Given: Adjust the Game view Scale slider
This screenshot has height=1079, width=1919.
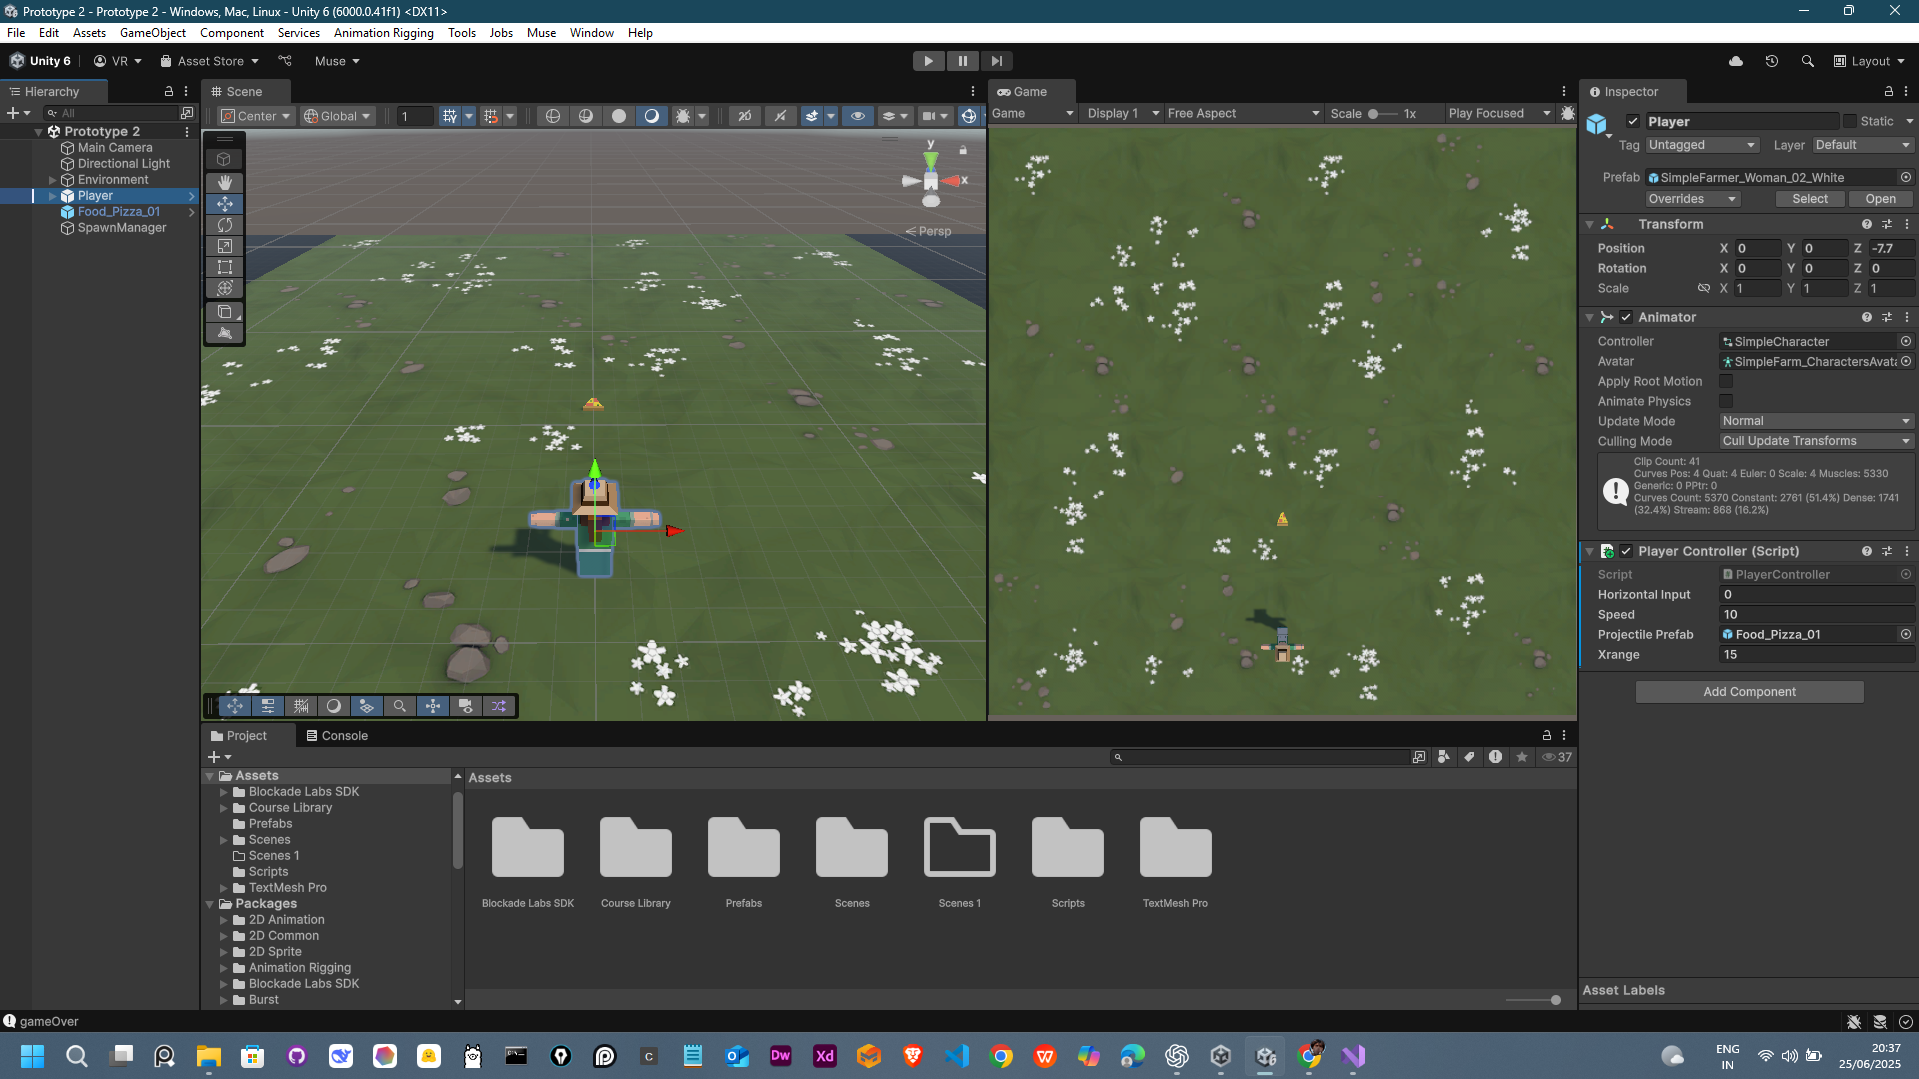Looking at the screenshot, I should pyautogui.click(x=1381, y=114).
